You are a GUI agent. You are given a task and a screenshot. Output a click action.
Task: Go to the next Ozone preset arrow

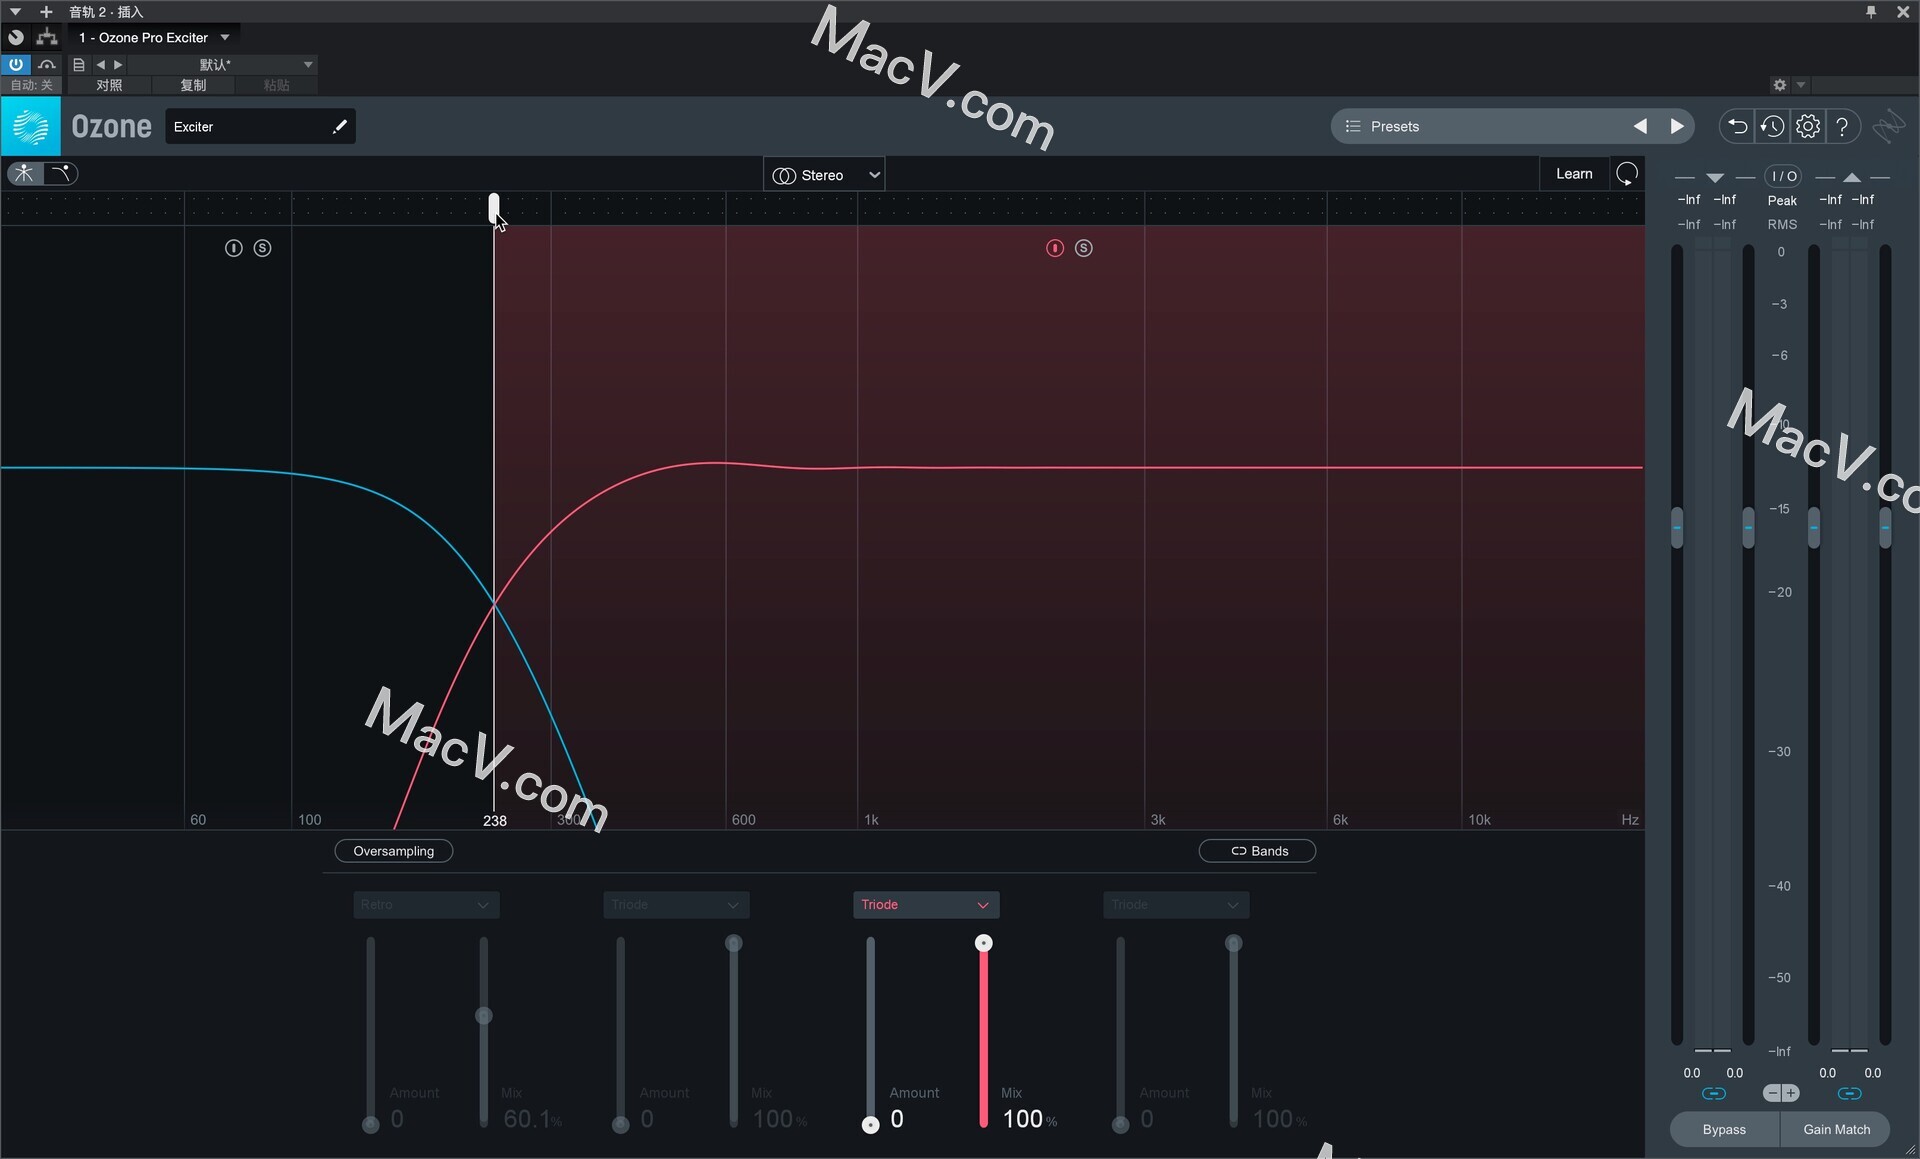[x=1677, y=126]
